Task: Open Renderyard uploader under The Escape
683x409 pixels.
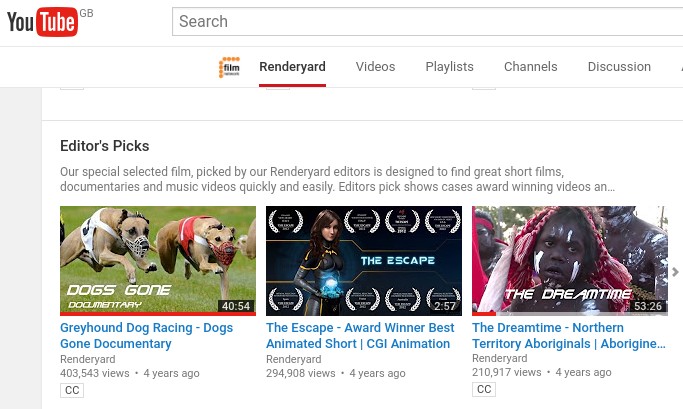Action: [294, 359]
